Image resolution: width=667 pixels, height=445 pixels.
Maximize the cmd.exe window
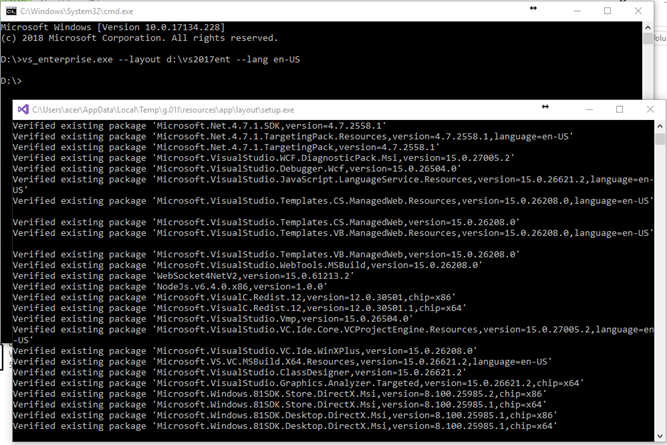(x=607, y=11)
